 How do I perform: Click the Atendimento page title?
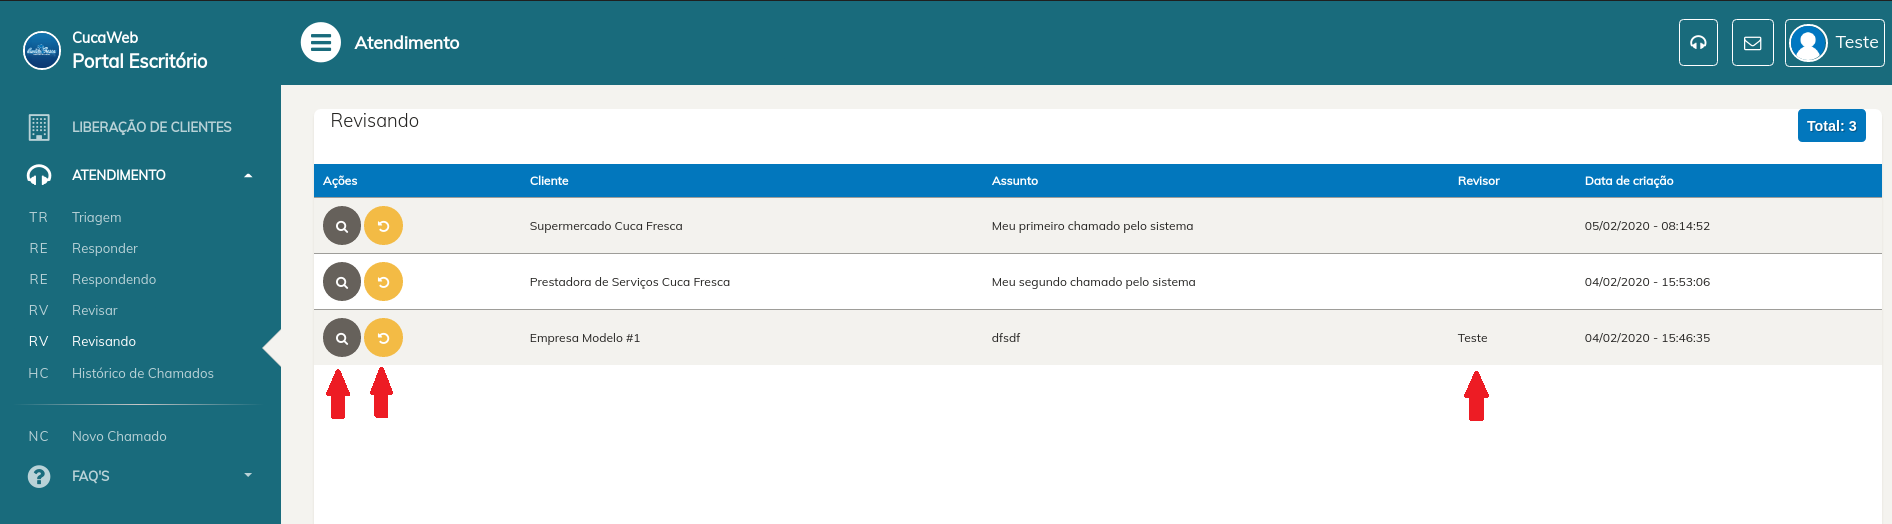click(407, 43)
